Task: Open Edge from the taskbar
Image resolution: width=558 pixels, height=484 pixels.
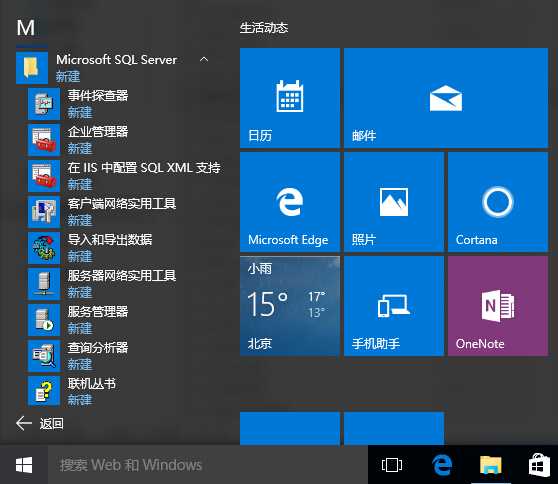Action: (442, 465)
